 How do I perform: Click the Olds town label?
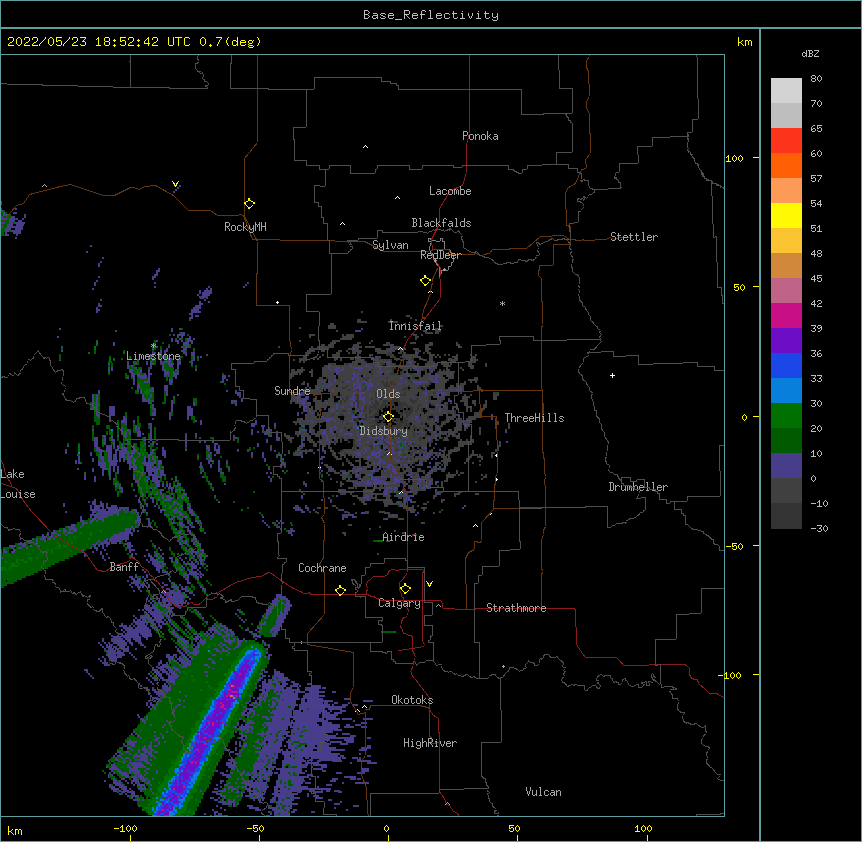pyautogui.click(x=388, y=394)
